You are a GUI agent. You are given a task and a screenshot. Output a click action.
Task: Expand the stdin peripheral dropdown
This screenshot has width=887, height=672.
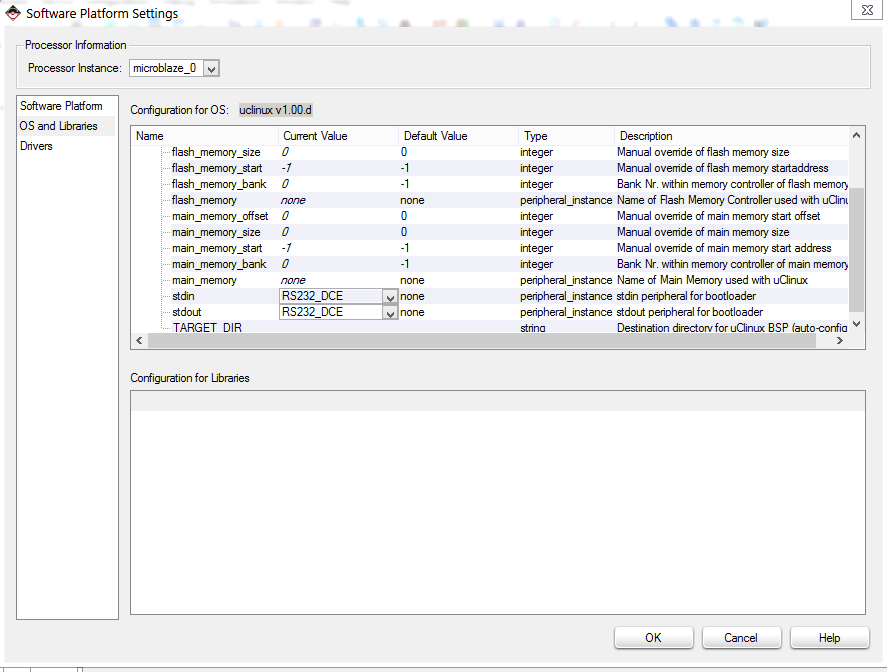click(x=389, y=297)
